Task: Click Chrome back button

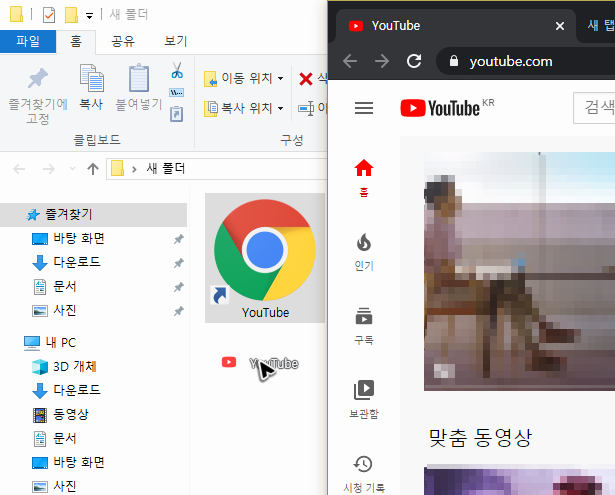Action: pos(350,61)
